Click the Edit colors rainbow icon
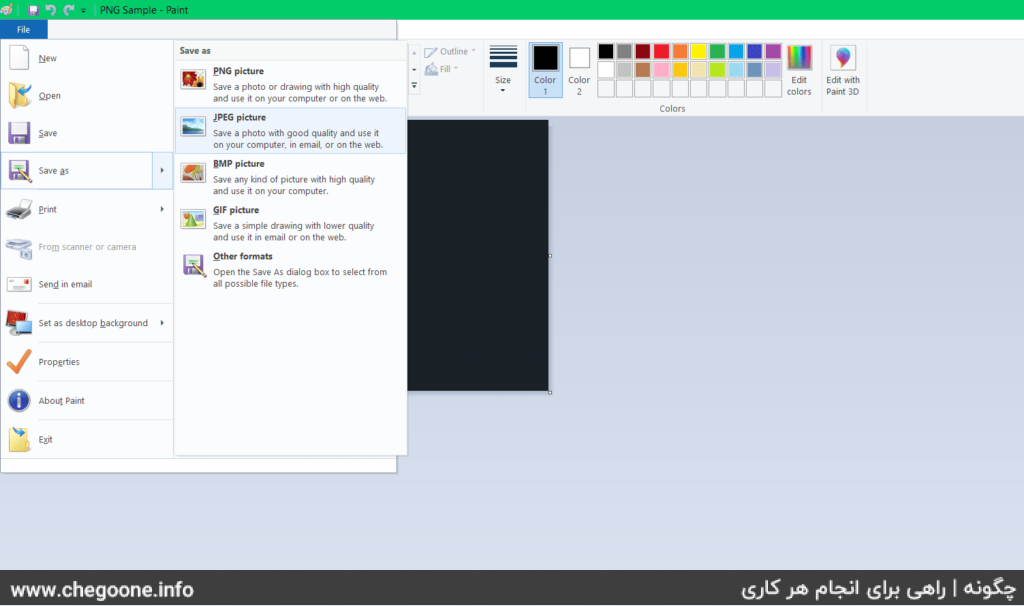Screen dimensions: 1024x606 799,57
